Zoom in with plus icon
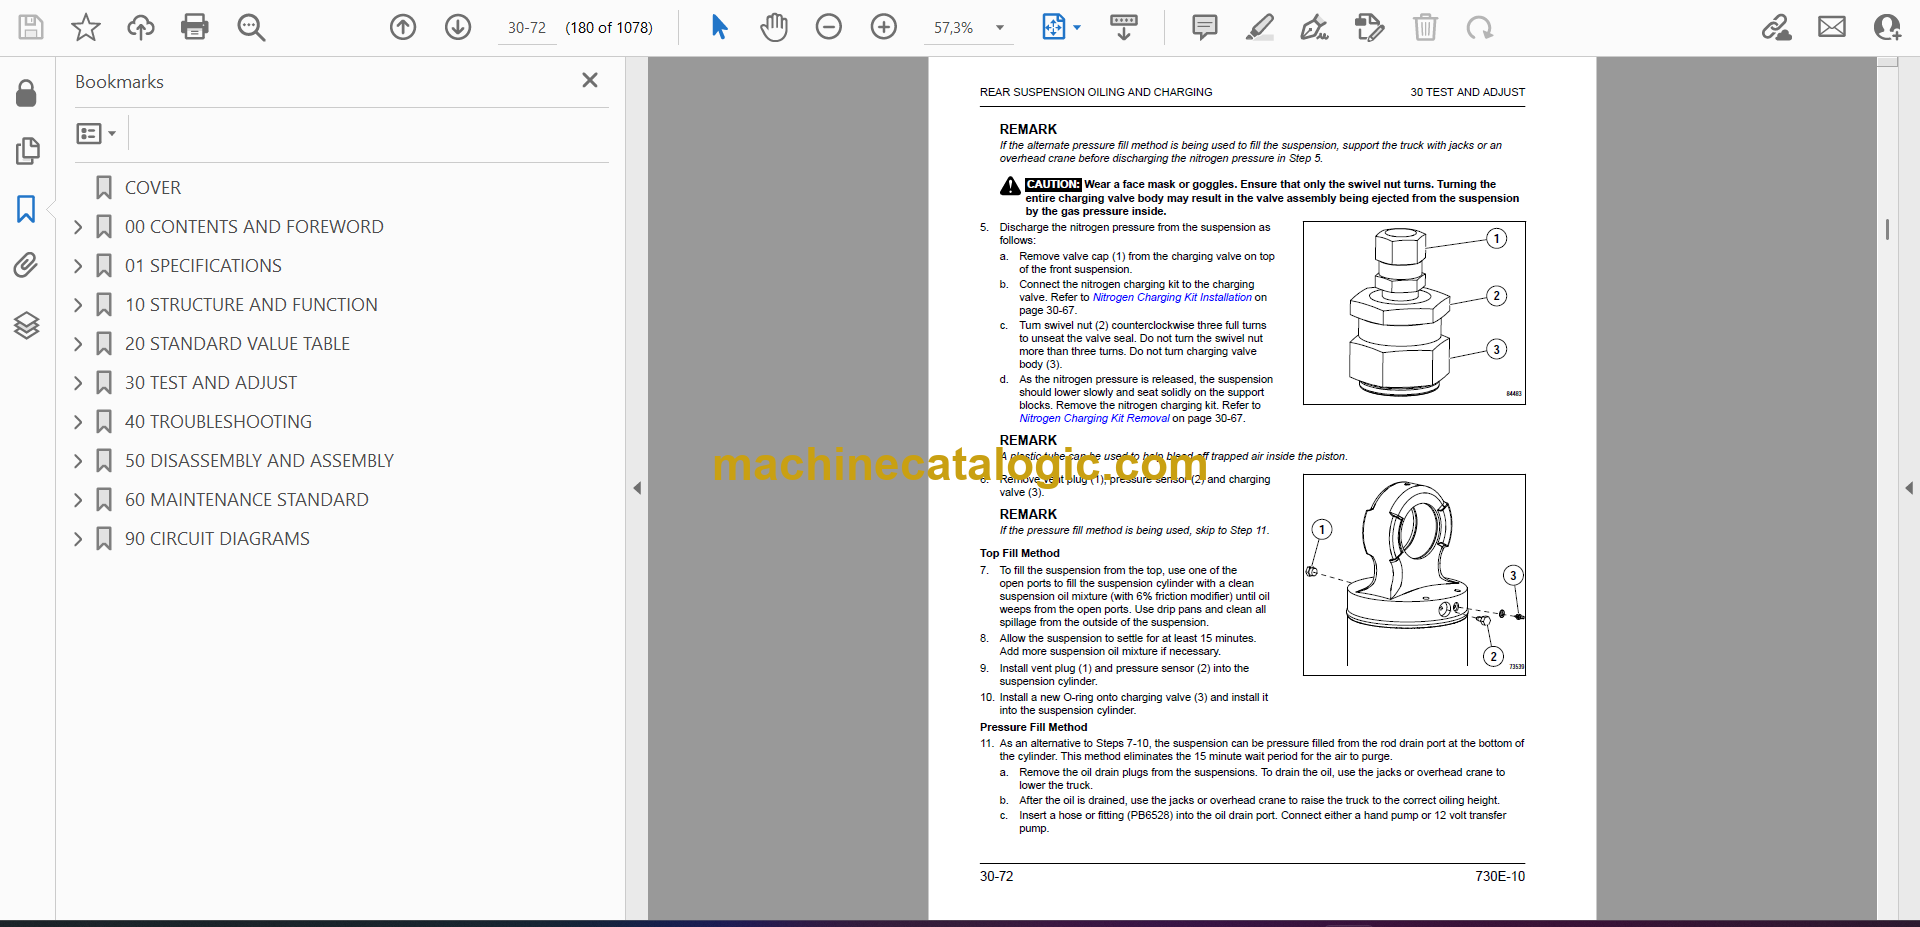This screenshot has width=1920, height=927. (884, 27)
